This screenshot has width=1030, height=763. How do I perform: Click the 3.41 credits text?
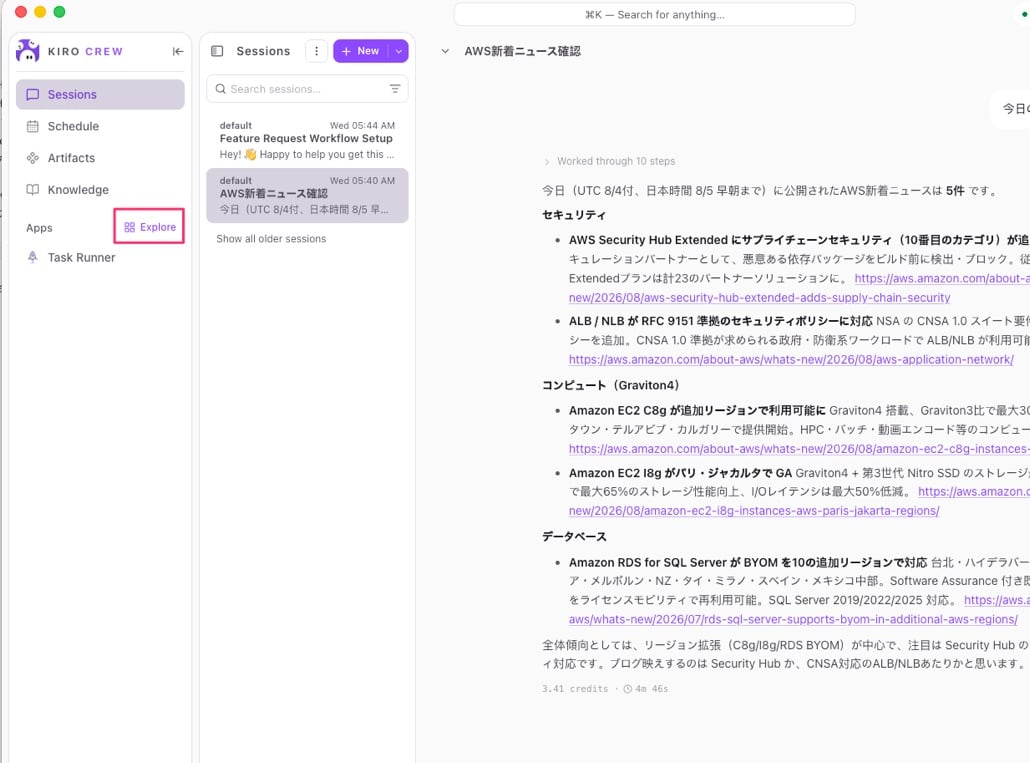click(575, 689)
